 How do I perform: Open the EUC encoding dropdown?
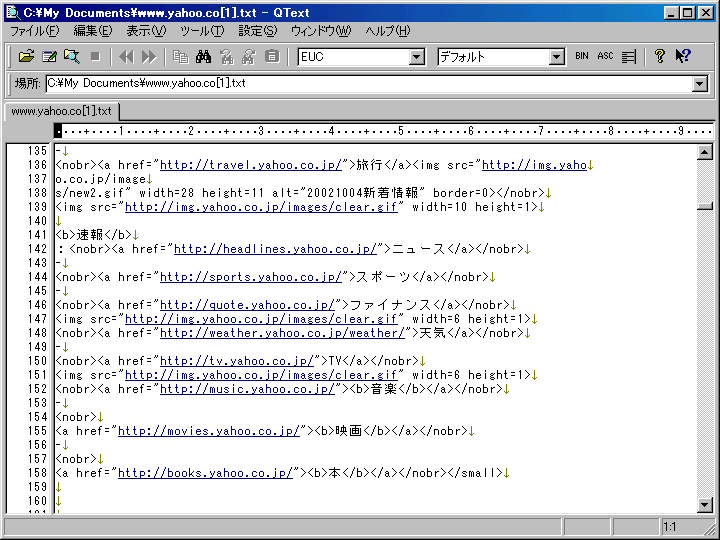[x=416, y=57]
